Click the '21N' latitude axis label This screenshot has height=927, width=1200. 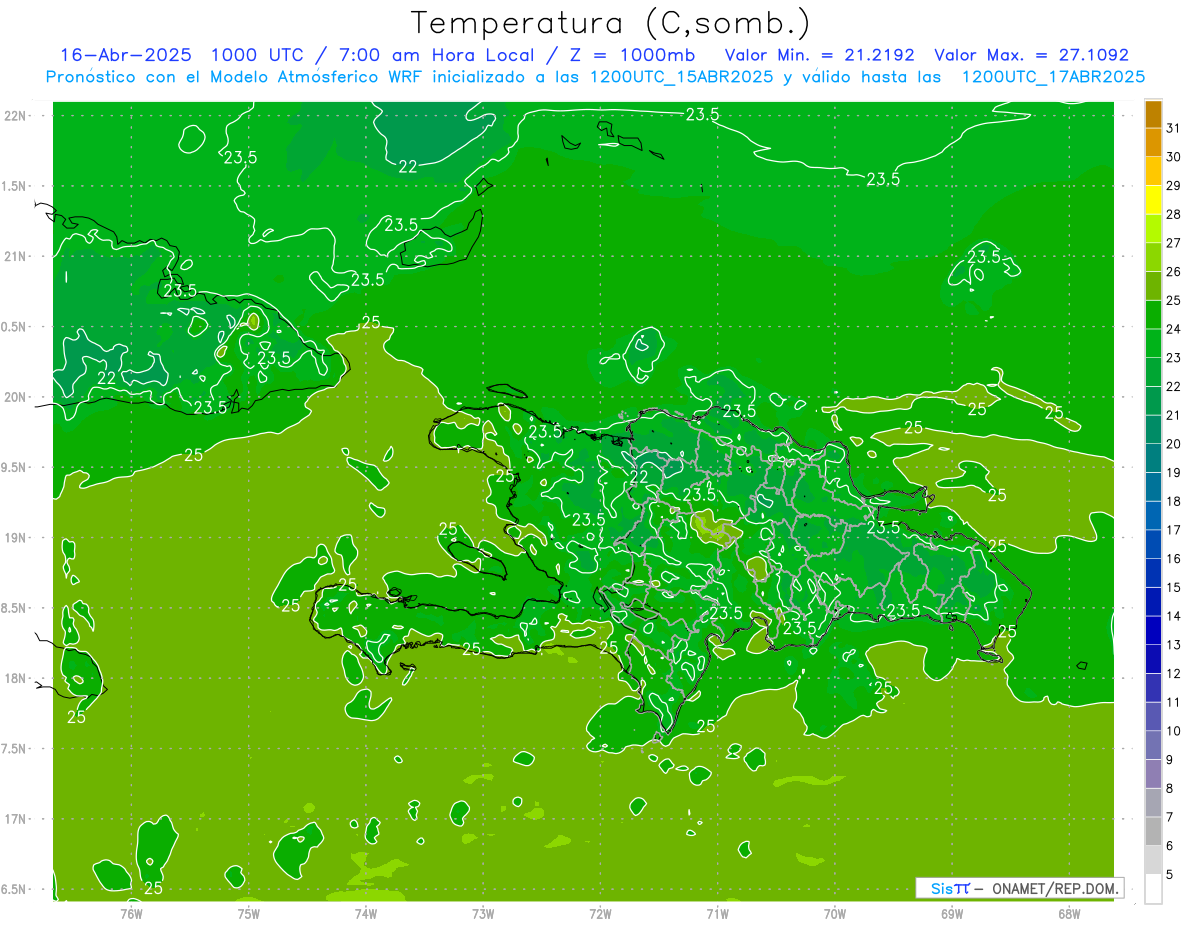tap(15, 256)
